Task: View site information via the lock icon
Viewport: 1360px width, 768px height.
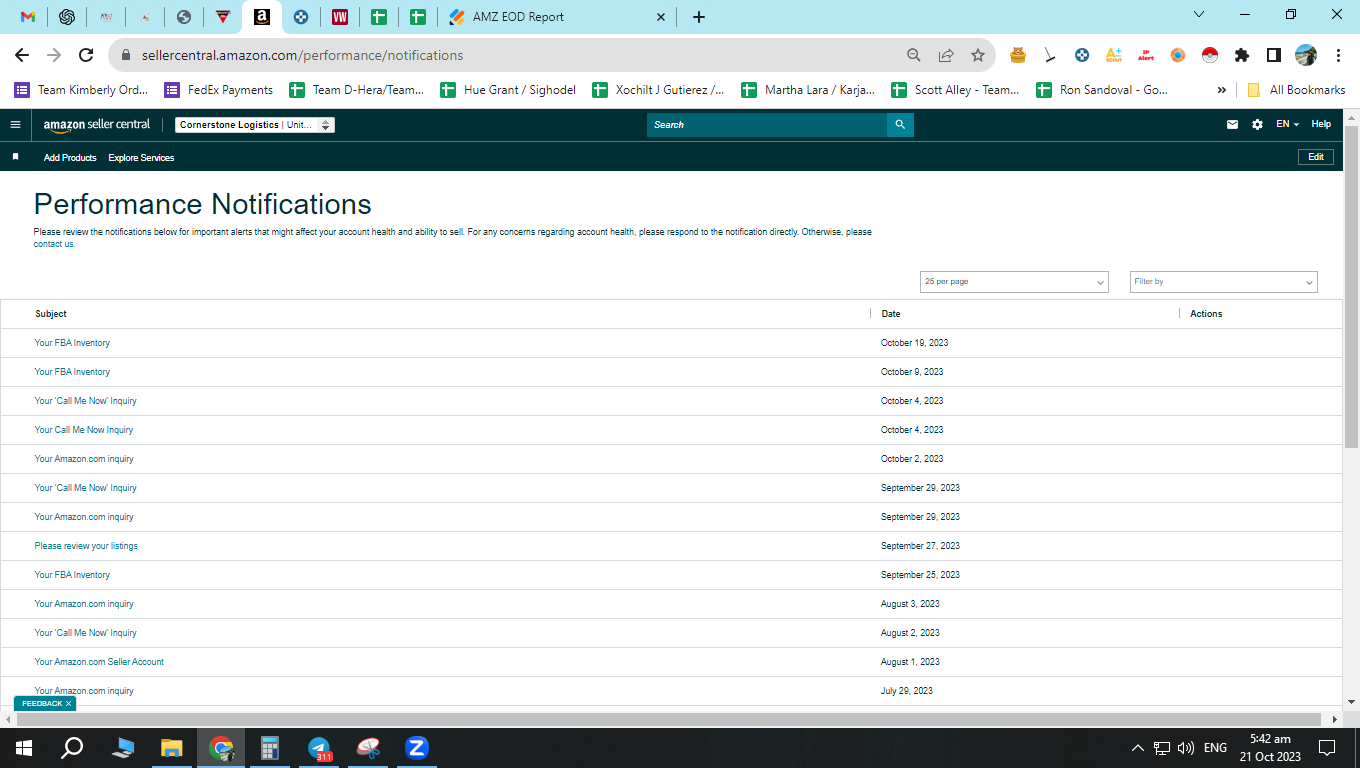Action: tap(126, 55)
